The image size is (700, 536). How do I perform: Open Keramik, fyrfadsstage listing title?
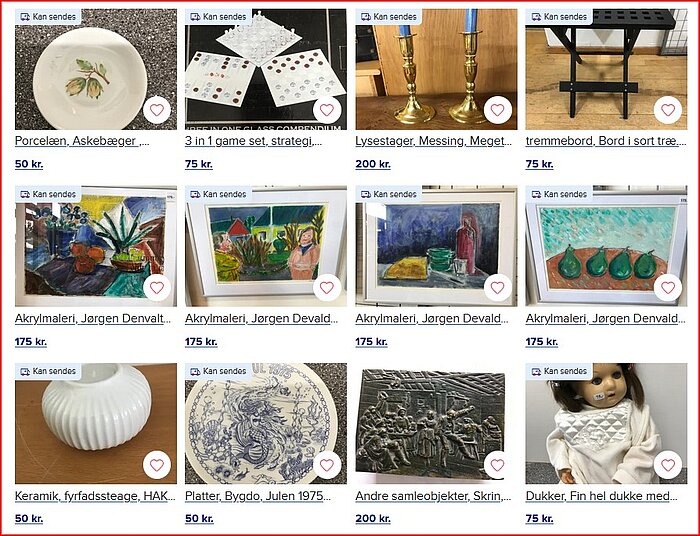click(95, 496)
